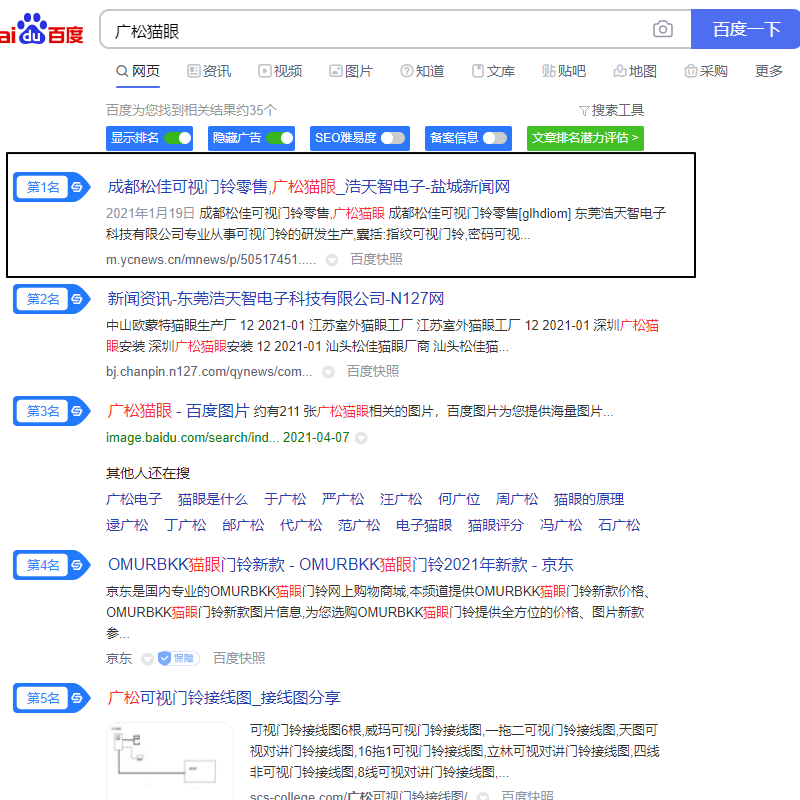Click the camera image-search icon
Image resolution: width=800 pixels, height=800 pixels.
[x=662, y=29]
